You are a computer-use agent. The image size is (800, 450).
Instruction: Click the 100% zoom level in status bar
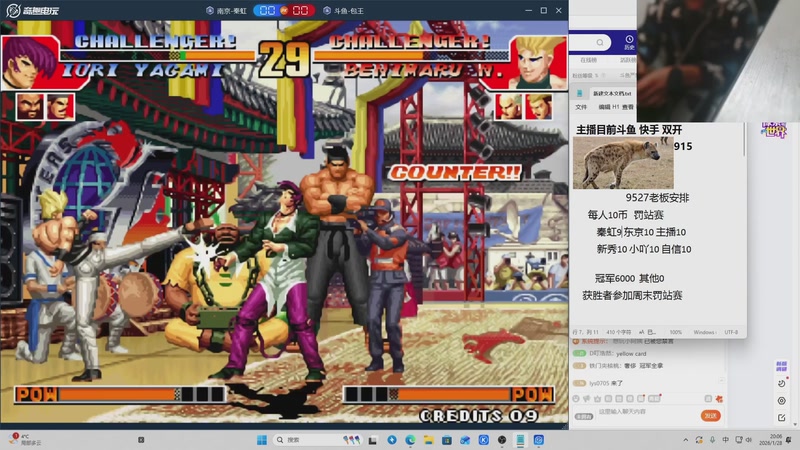point(676,332)
